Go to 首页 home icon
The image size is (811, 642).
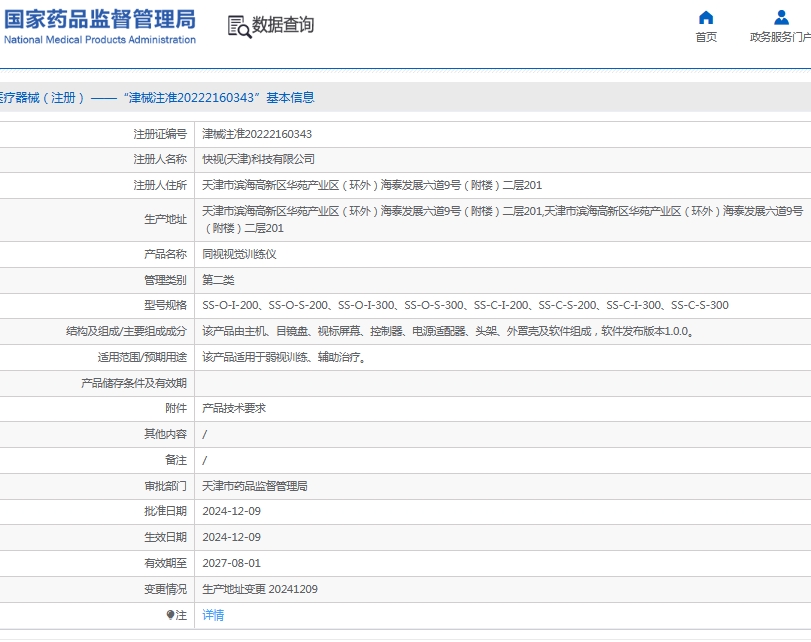[706, 18]
